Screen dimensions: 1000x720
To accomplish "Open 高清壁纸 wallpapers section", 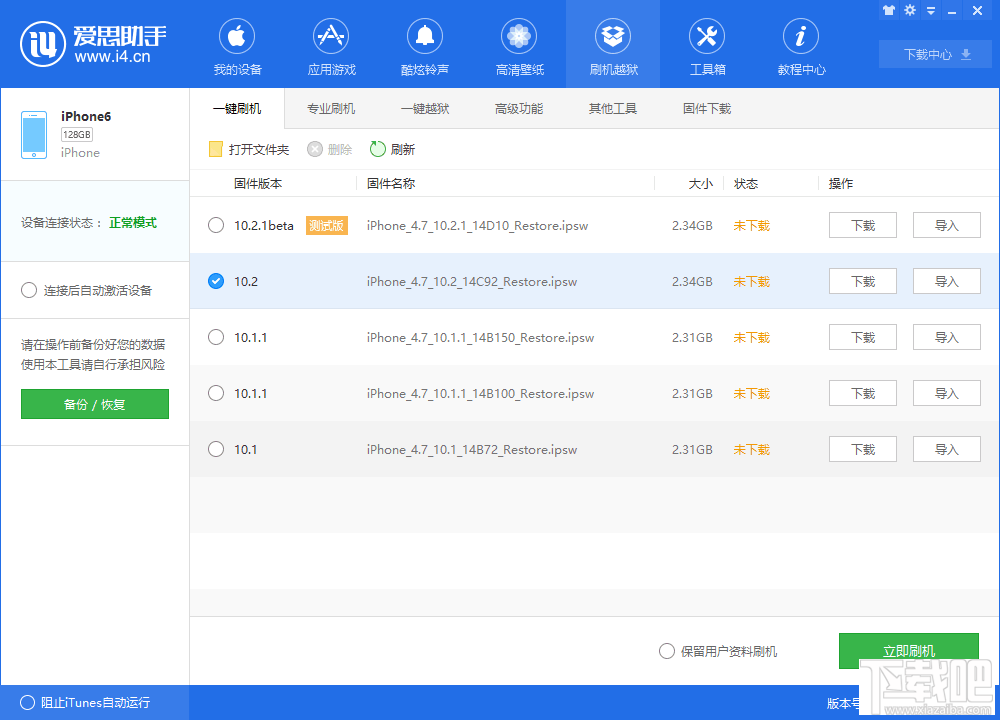I will [519, 47].
